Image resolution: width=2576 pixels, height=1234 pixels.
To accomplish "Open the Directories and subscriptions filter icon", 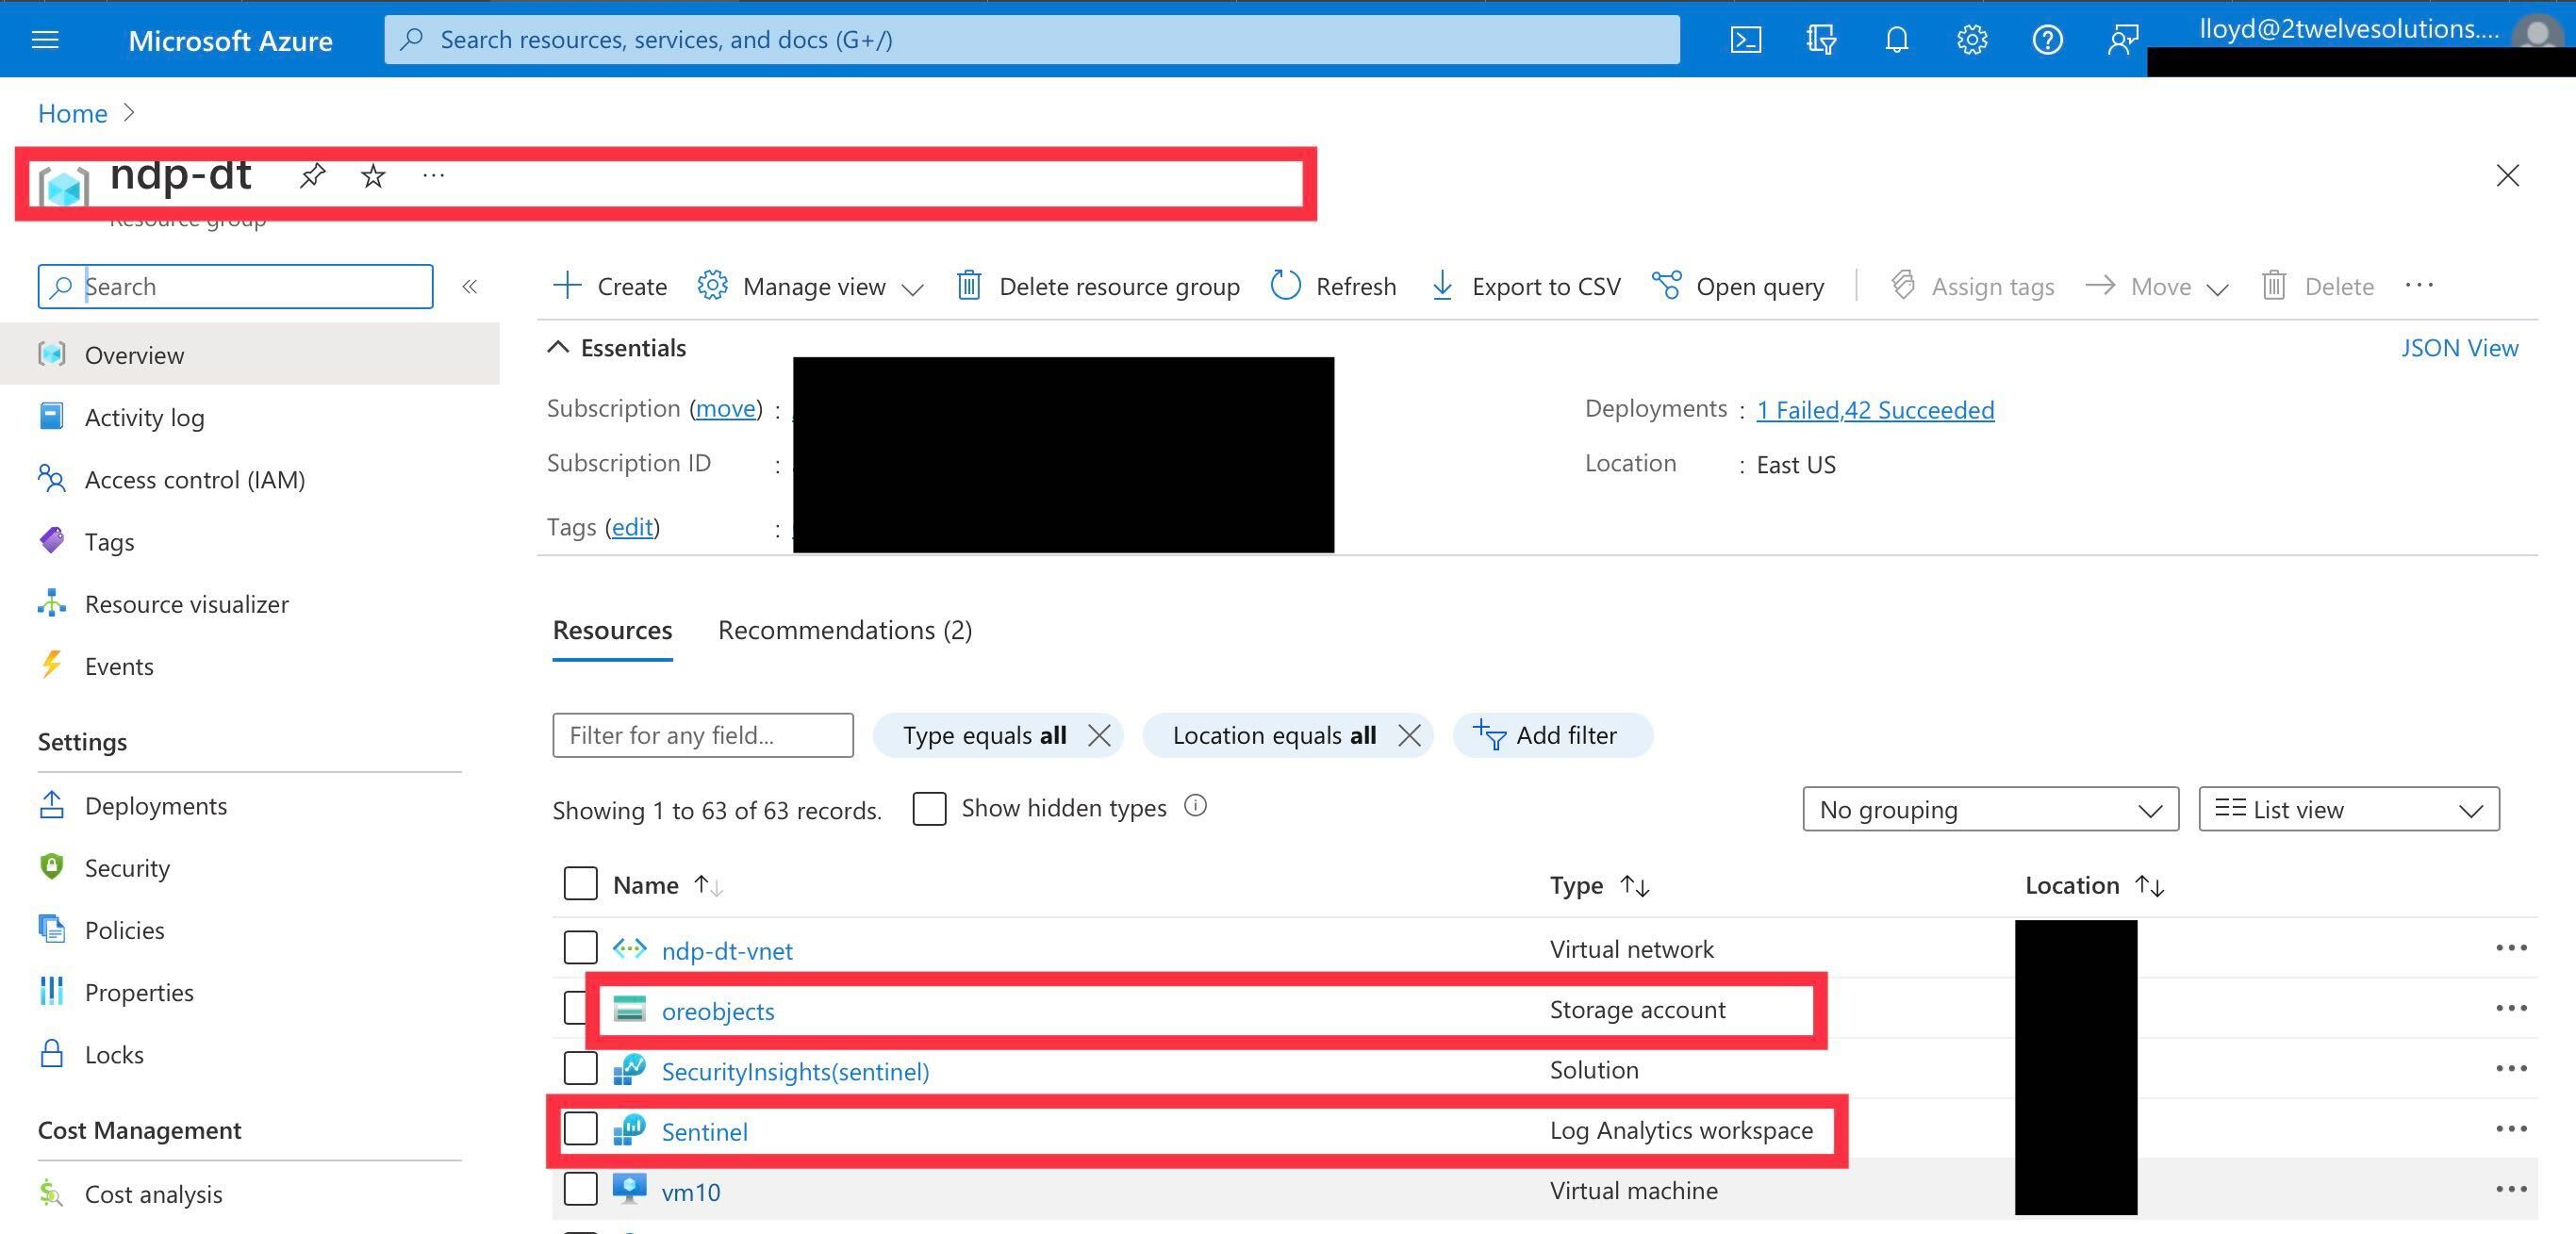I will 1821,40.
